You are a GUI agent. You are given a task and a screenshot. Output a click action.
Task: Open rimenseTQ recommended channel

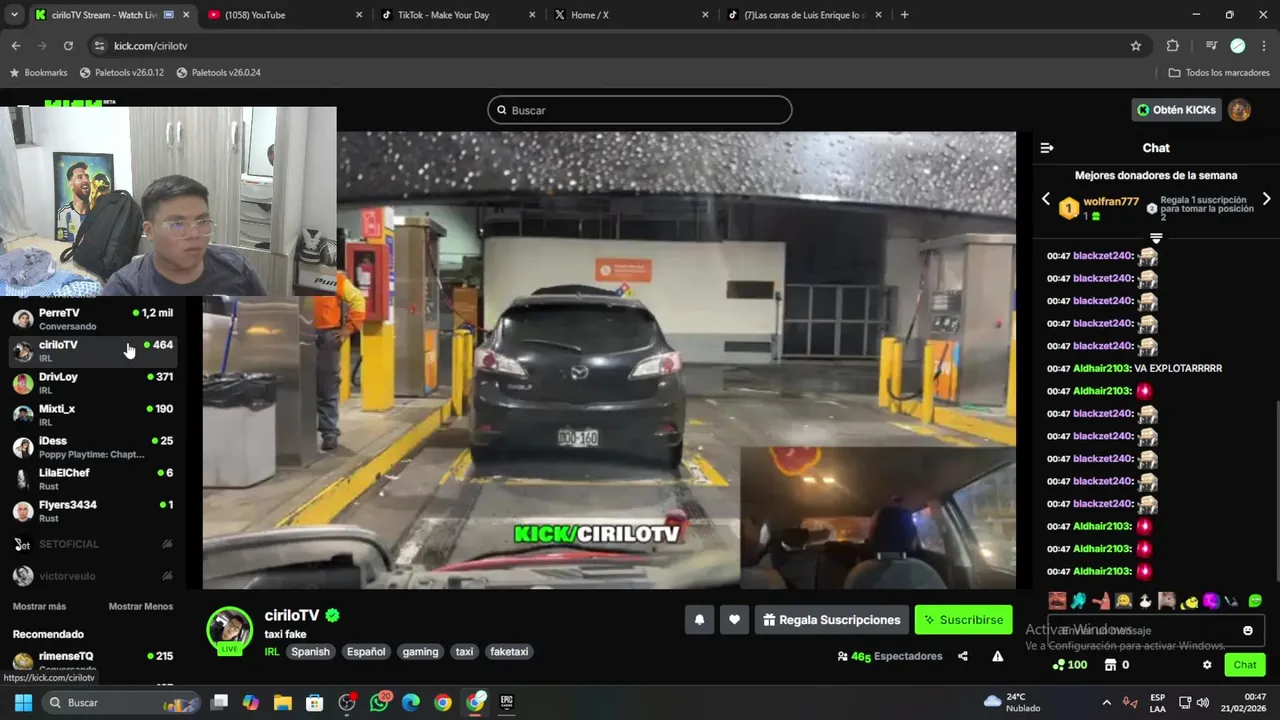pos(93,661)
